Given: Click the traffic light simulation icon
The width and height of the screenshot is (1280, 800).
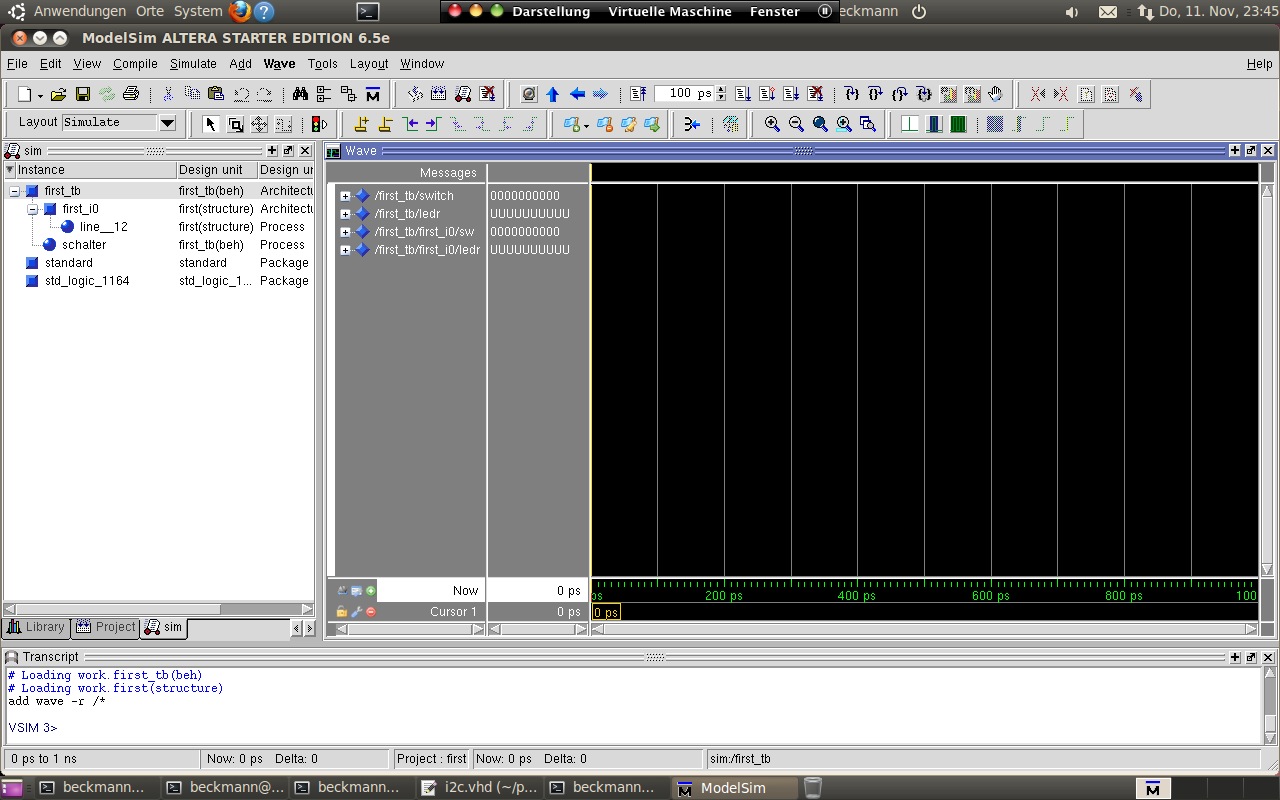Looking at the screenshot, I should pos(319,124).
